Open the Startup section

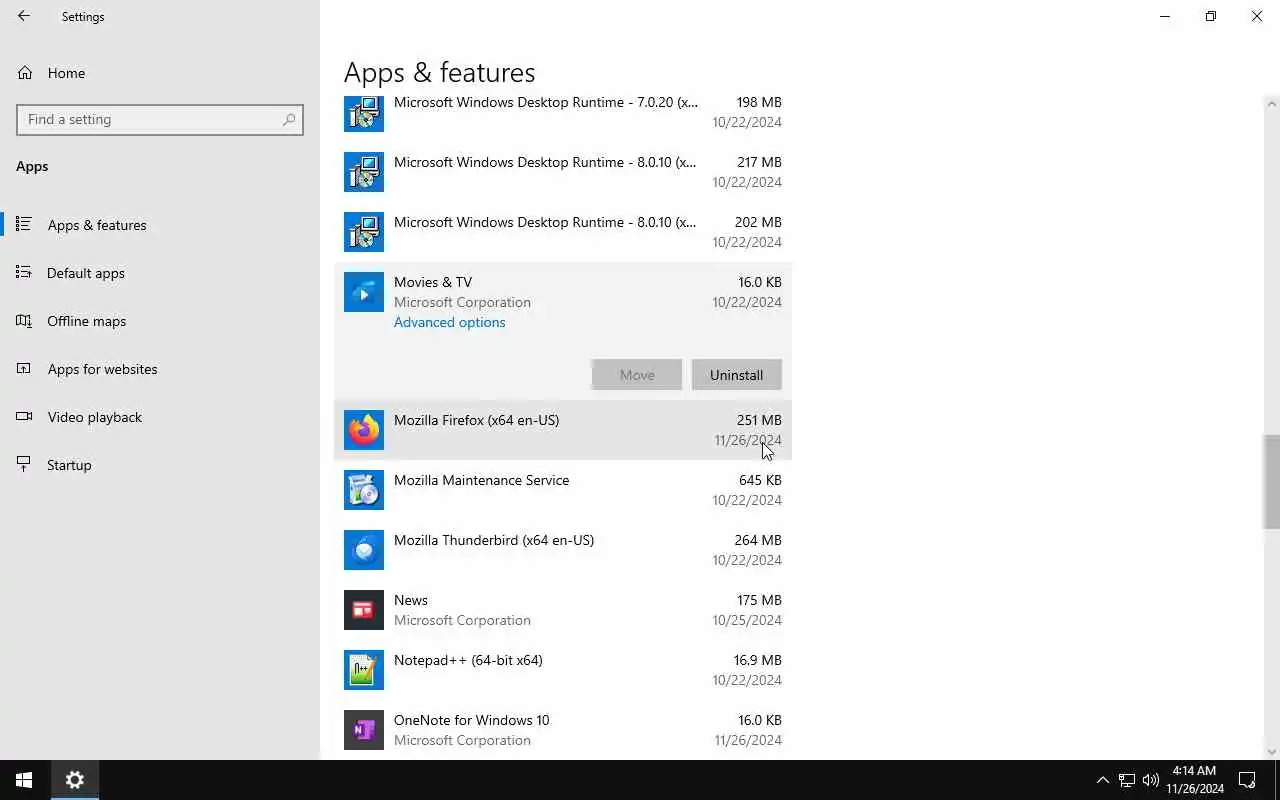click(160, 465)
